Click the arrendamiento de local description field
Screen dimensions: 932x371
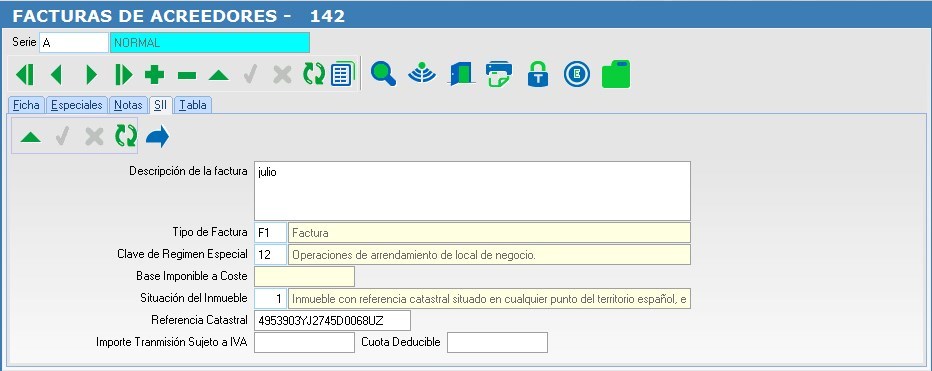[x=489, y=254]
